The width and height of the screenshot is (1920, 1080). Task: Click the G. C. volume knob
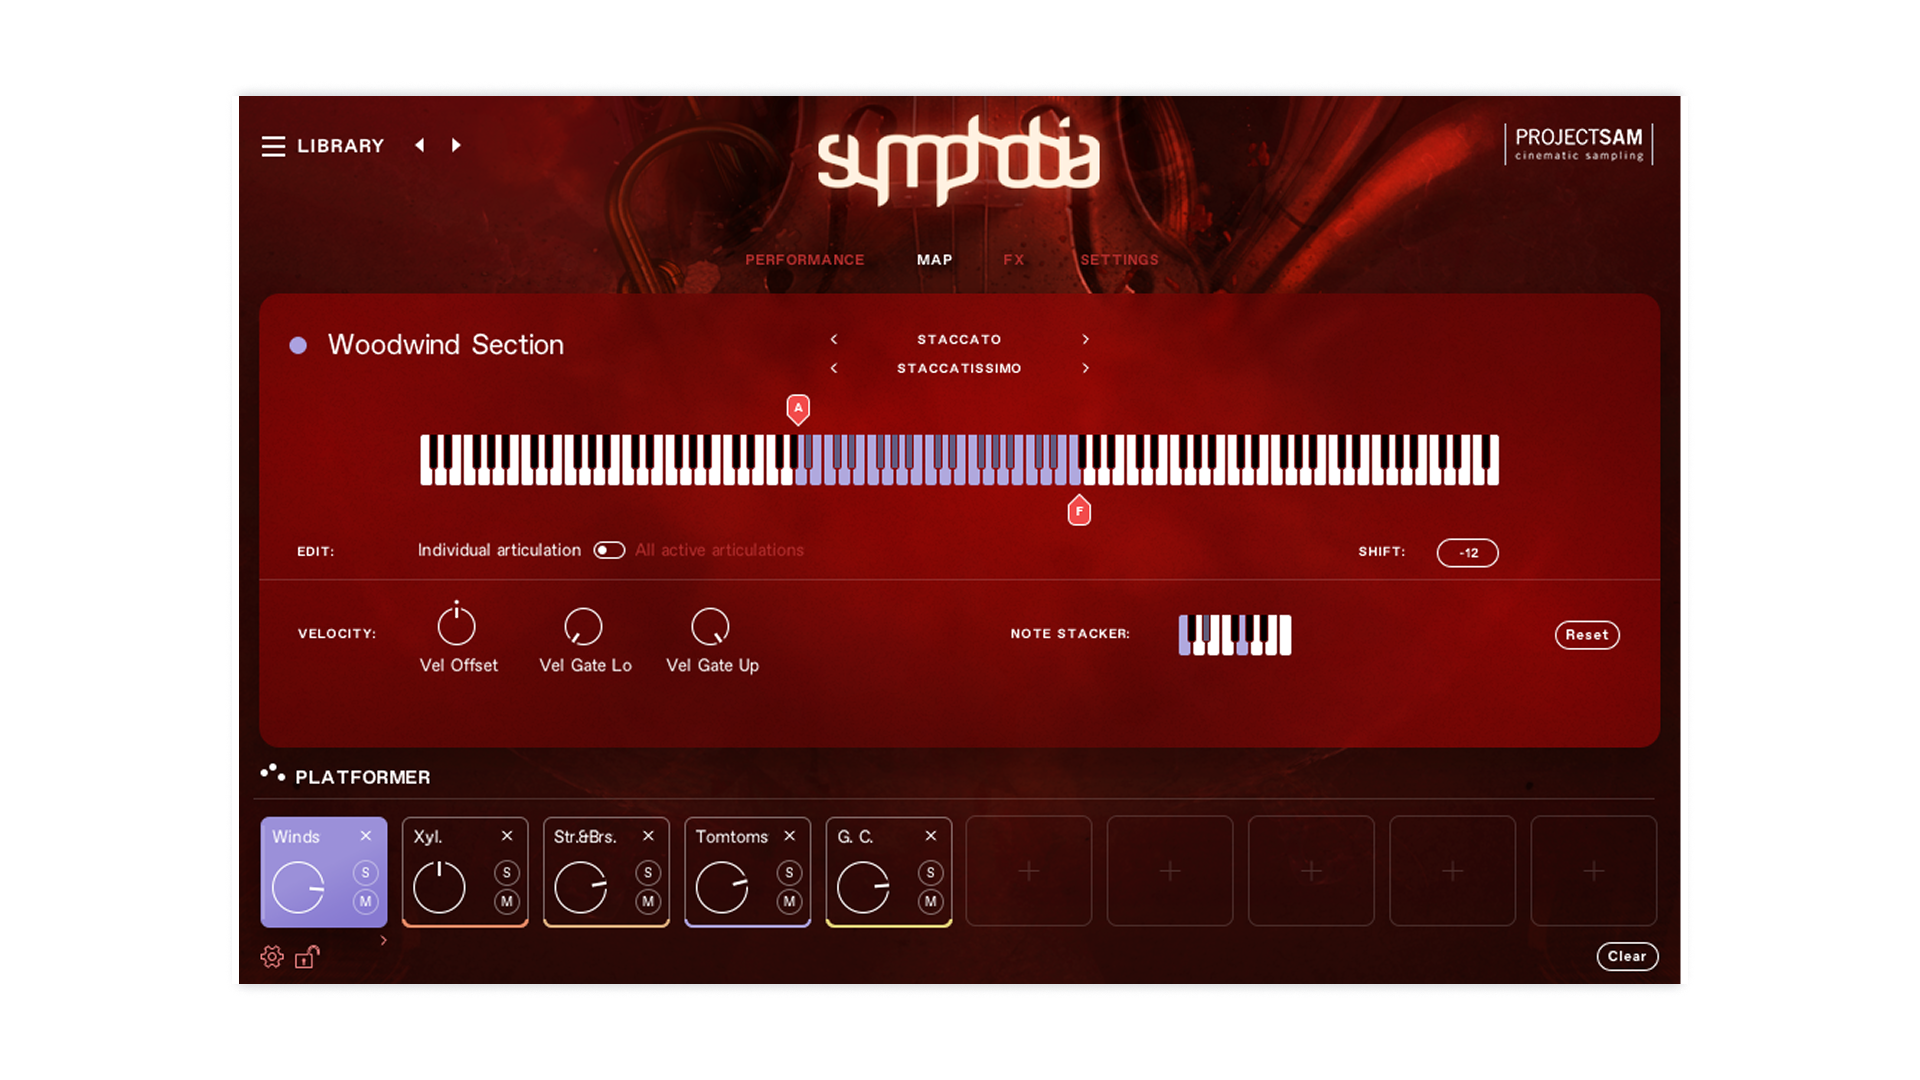[863, 887]
